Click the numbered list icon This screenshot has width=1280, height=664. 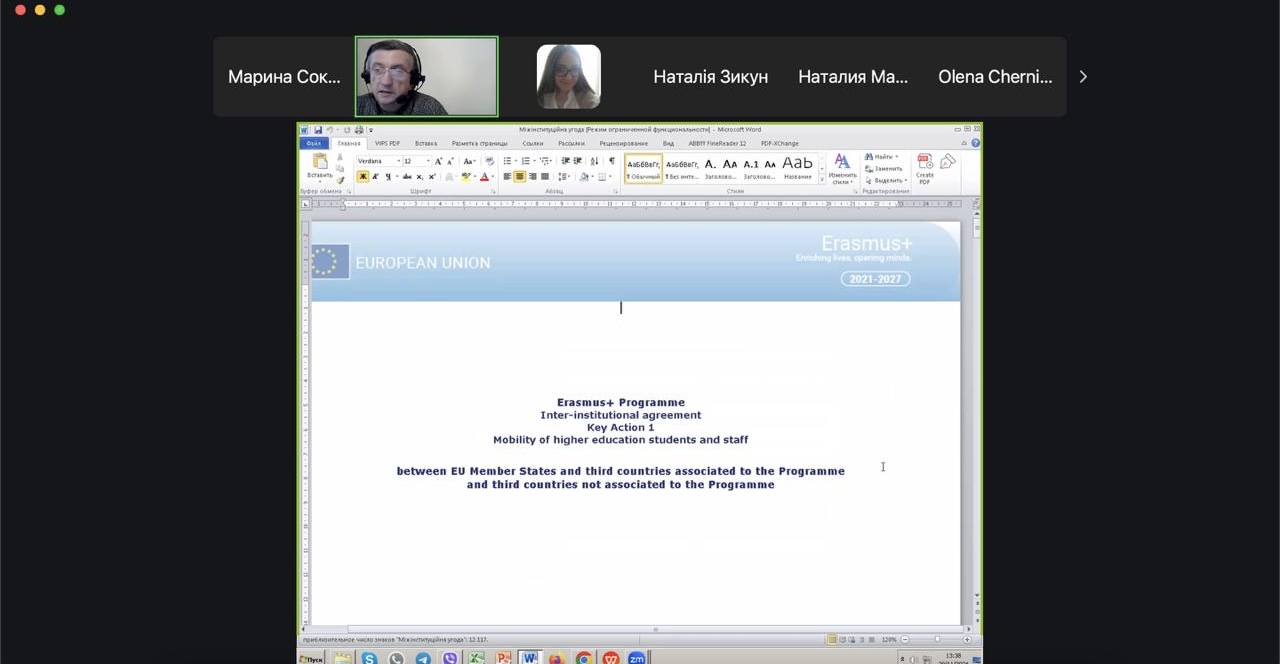pos(525,161)
